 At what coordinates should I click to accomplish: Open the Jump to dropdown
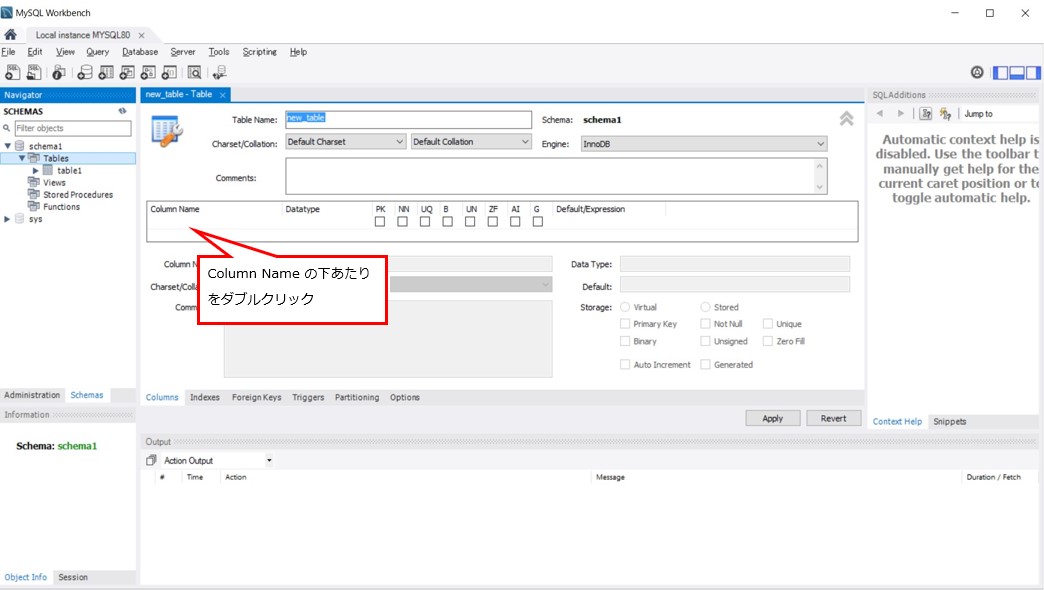tap(978, 114)
